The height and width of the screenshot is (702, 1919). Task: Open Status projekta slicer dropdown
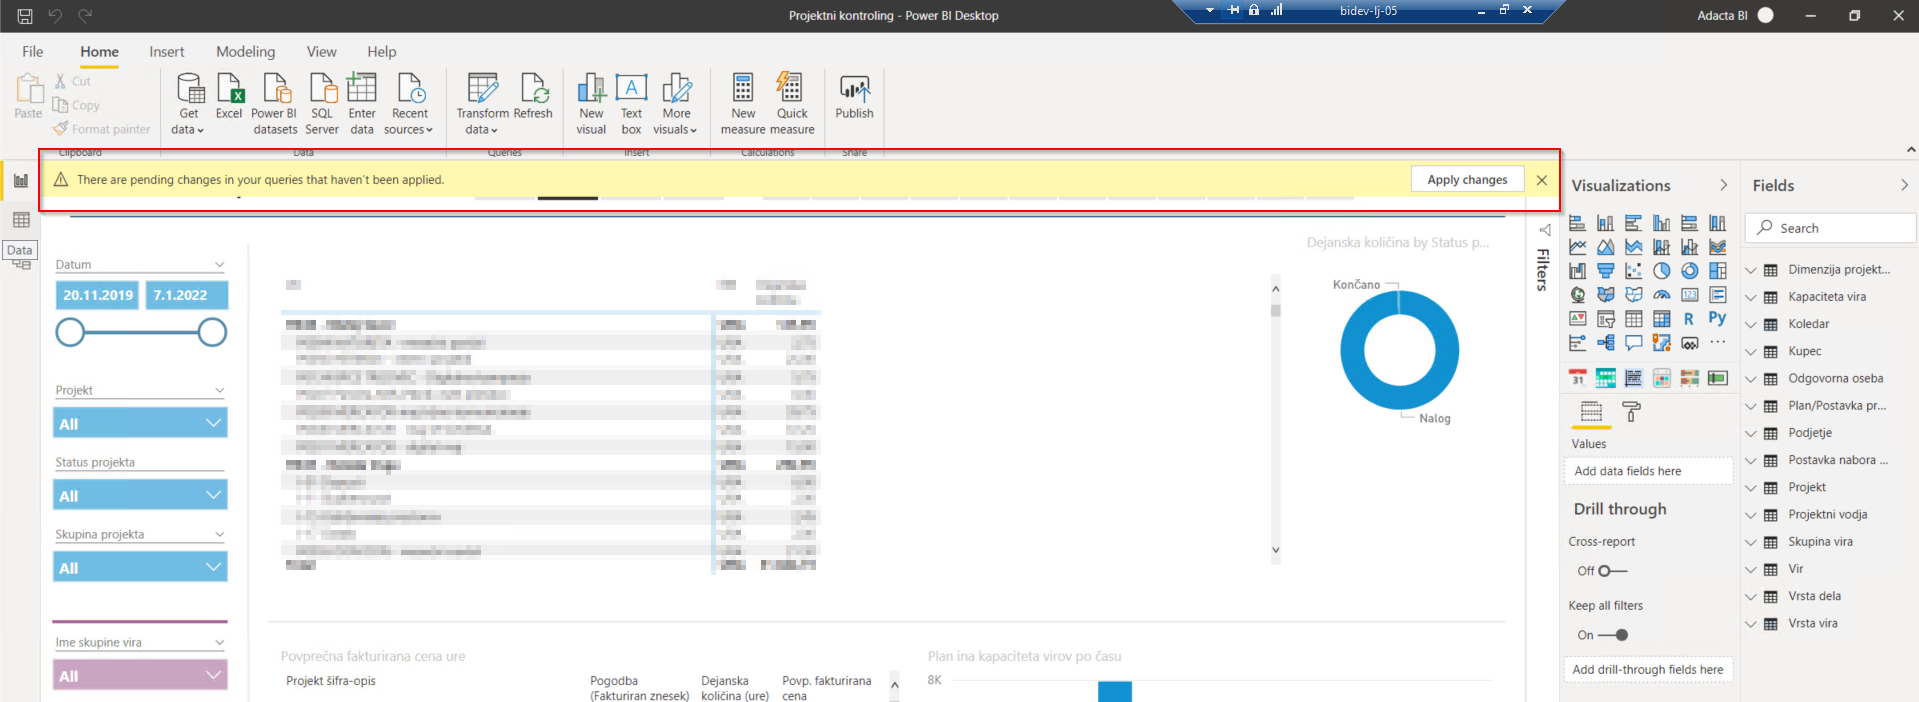pos(140,495)
